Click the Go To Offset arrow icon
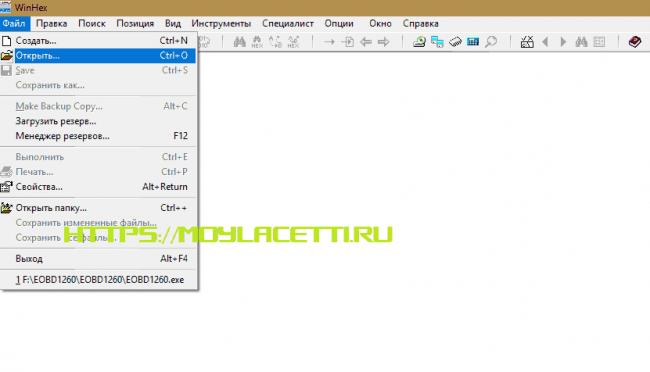The height and width of the screenshot is (372, 650). click(329, 41)
